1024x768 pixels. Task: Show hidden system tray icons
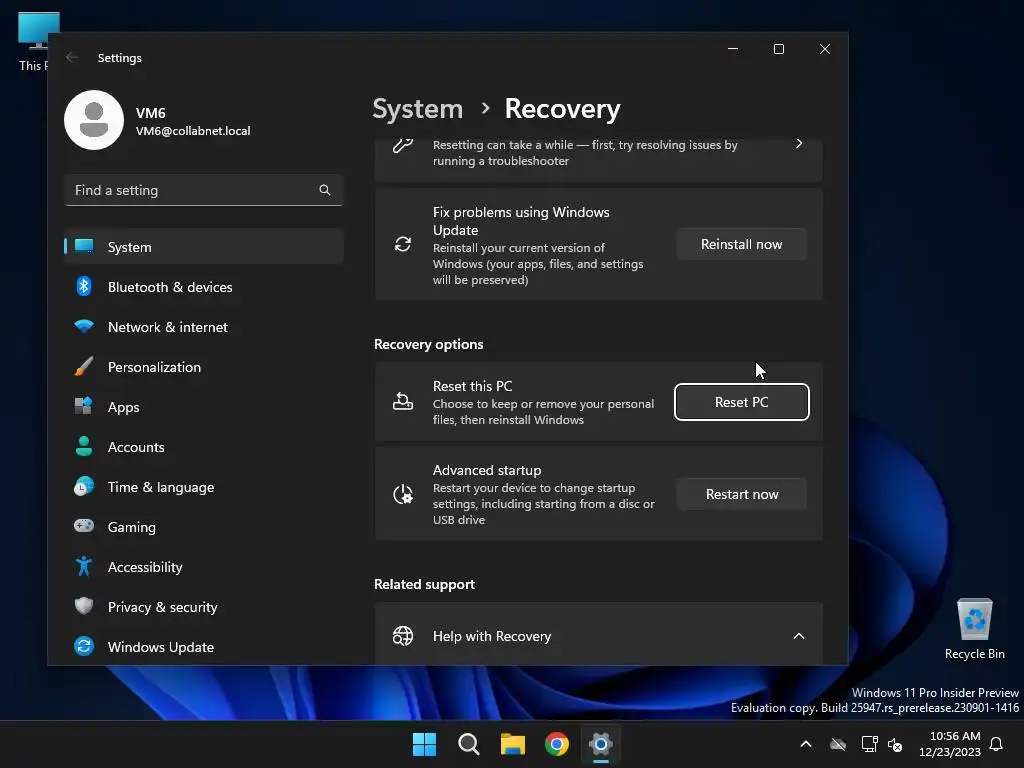(806, 744)
